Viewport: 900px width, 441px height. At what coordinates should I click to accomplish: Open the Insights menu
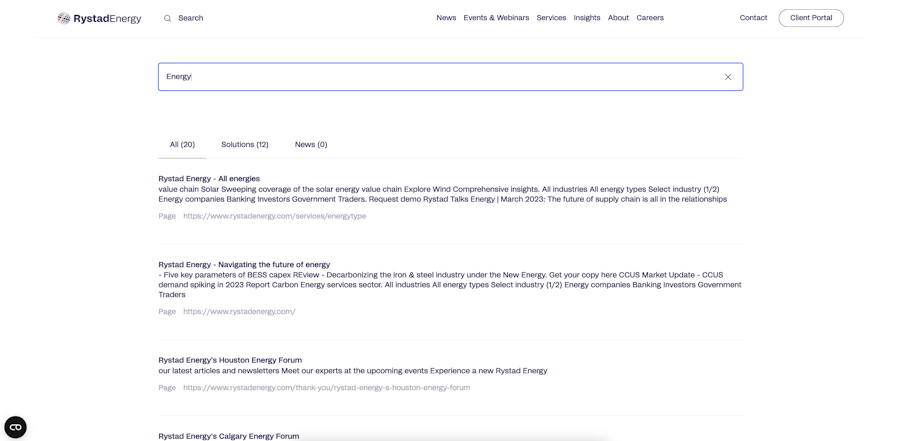(x=587, y=18)
